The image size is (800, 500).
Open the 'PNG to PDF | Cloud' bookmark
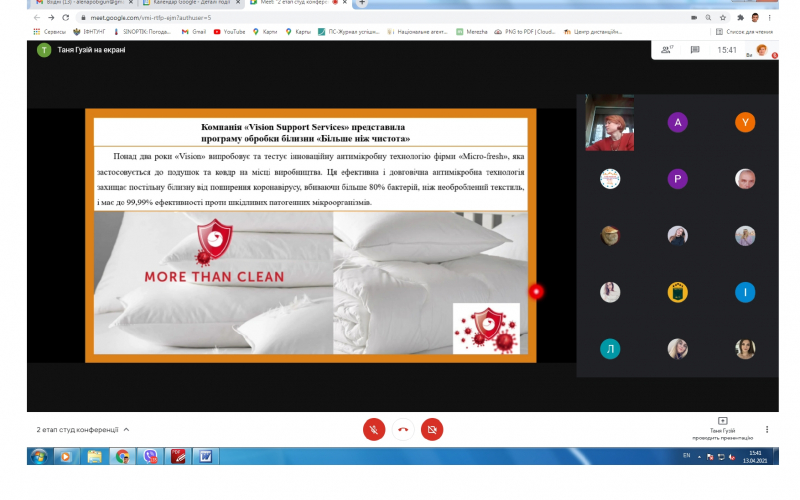525,32
